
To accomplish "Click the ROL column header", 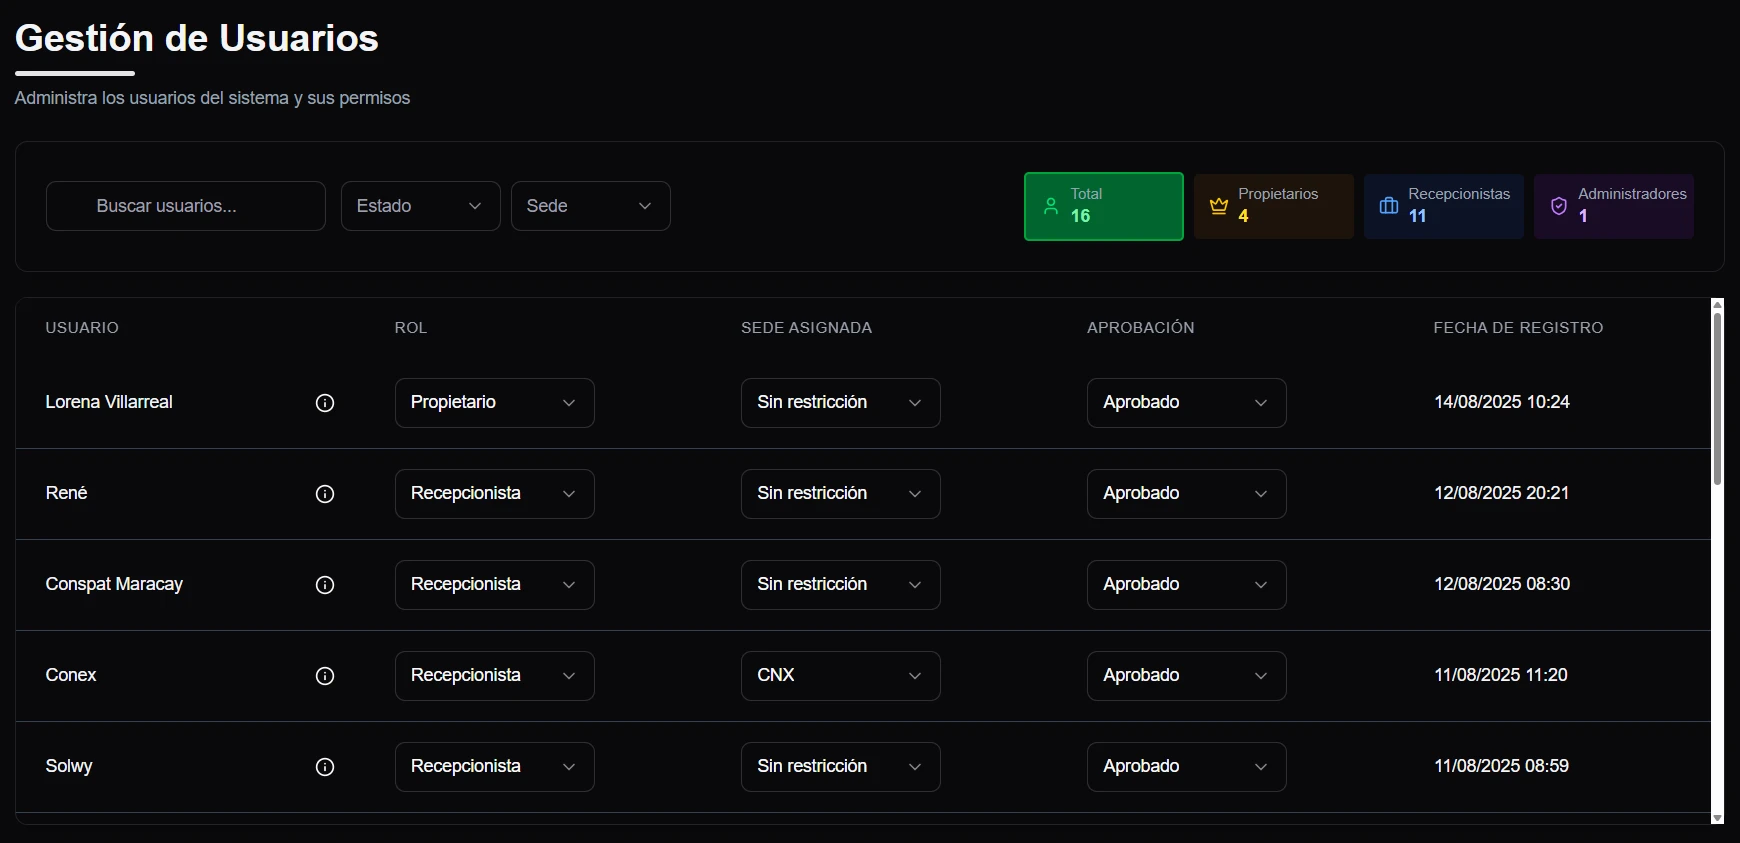I will tap(411, 328).
